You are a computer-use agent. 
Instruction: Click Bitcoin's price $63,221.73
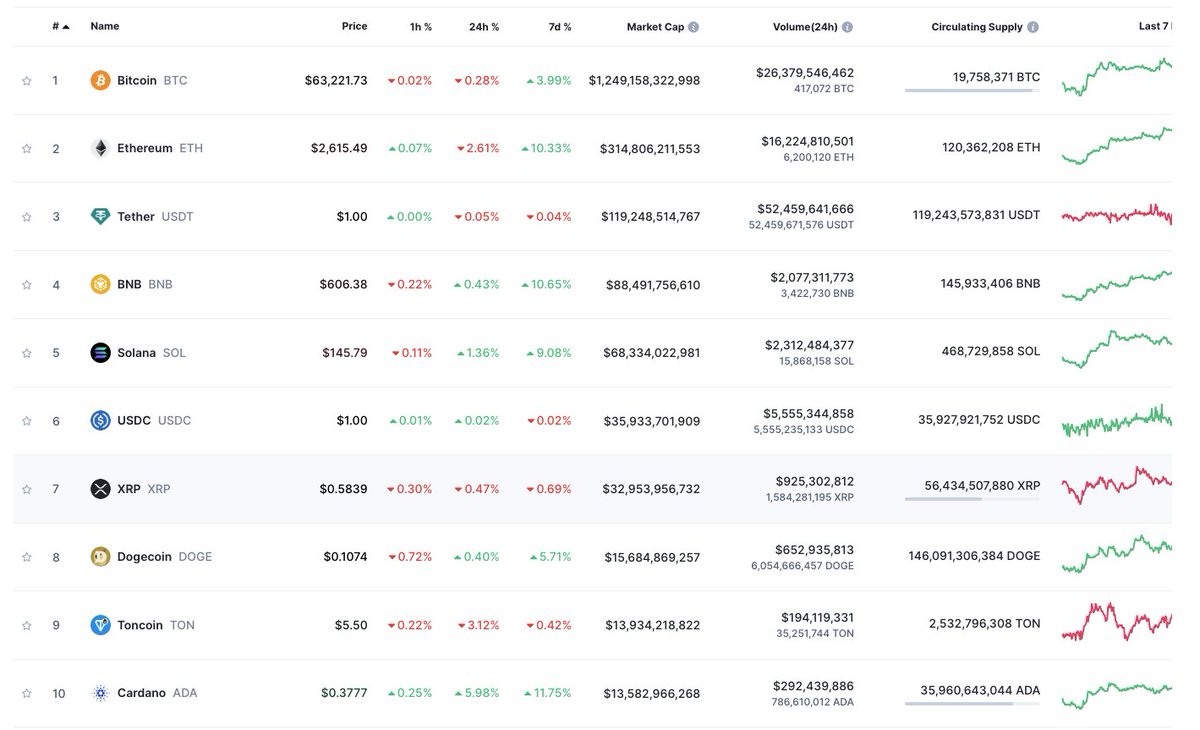coord(336,80)
